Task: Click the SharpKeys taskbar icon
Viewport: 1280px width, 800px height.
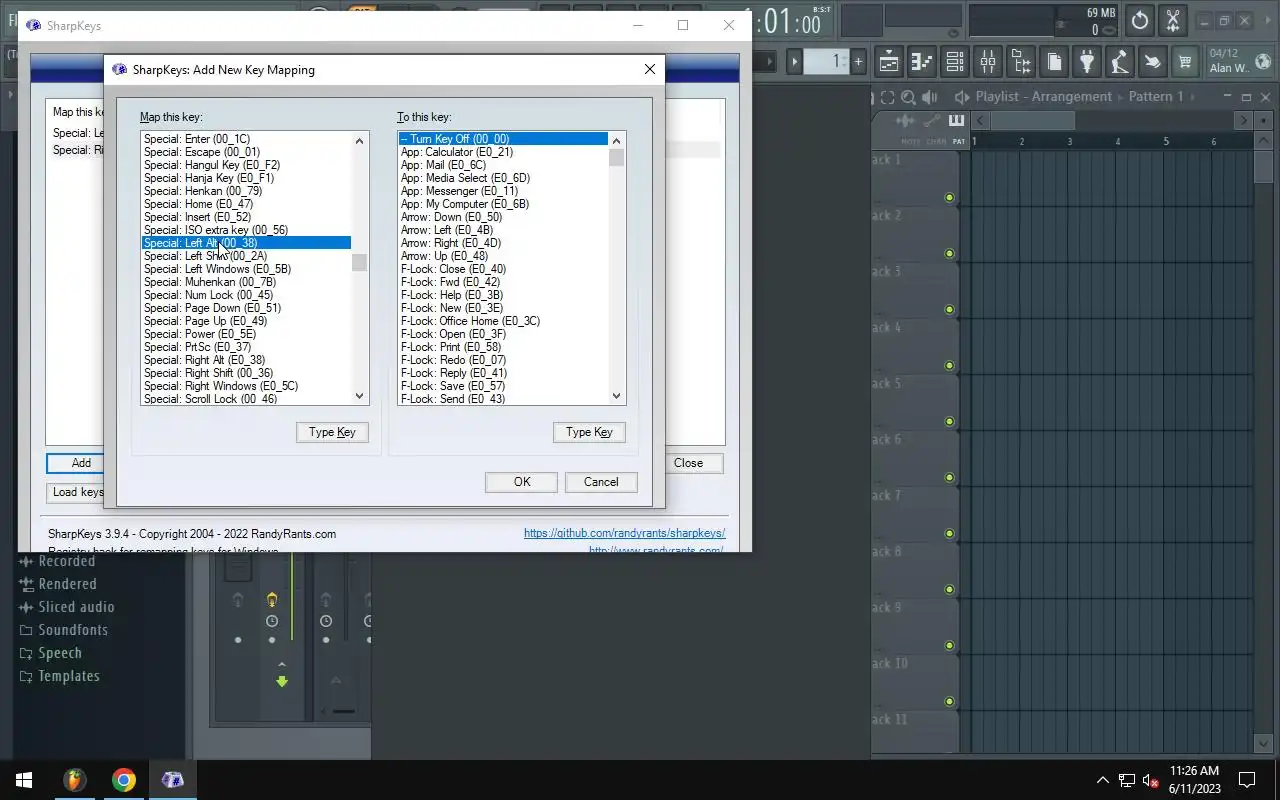Action: click(x=172, y=780)
